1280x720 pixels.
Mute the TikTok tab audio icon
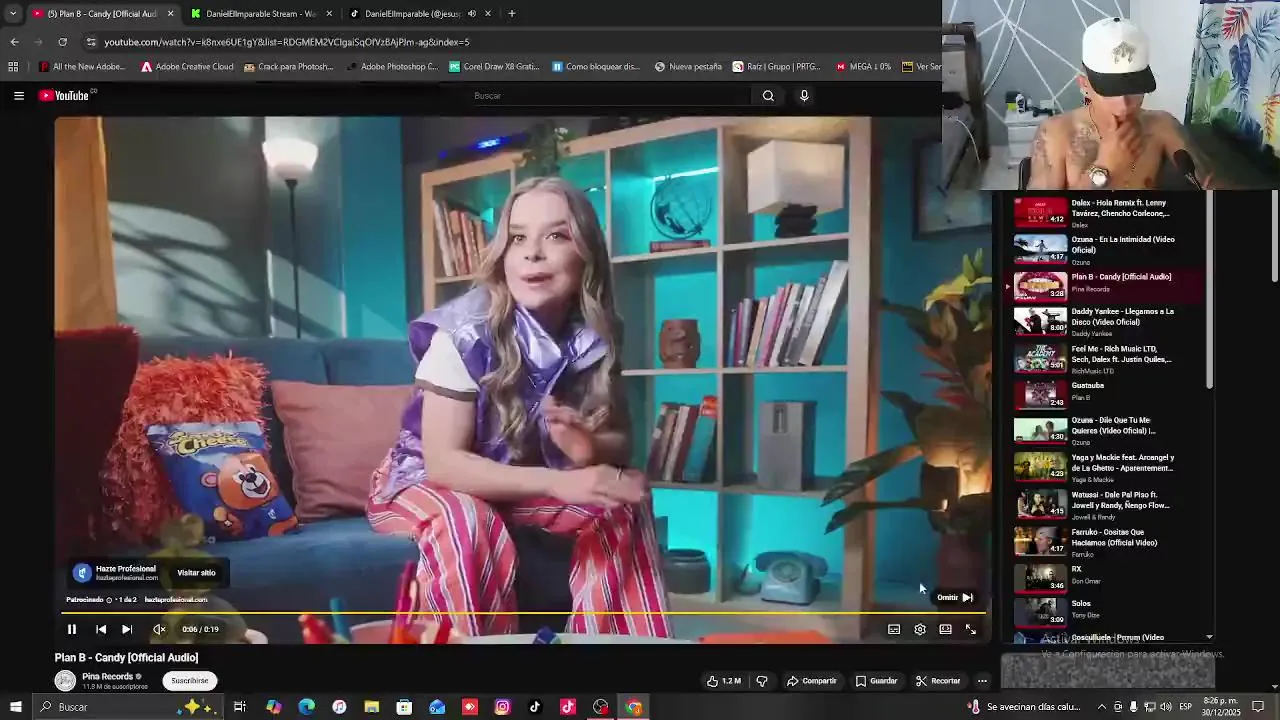pos(471,14)
